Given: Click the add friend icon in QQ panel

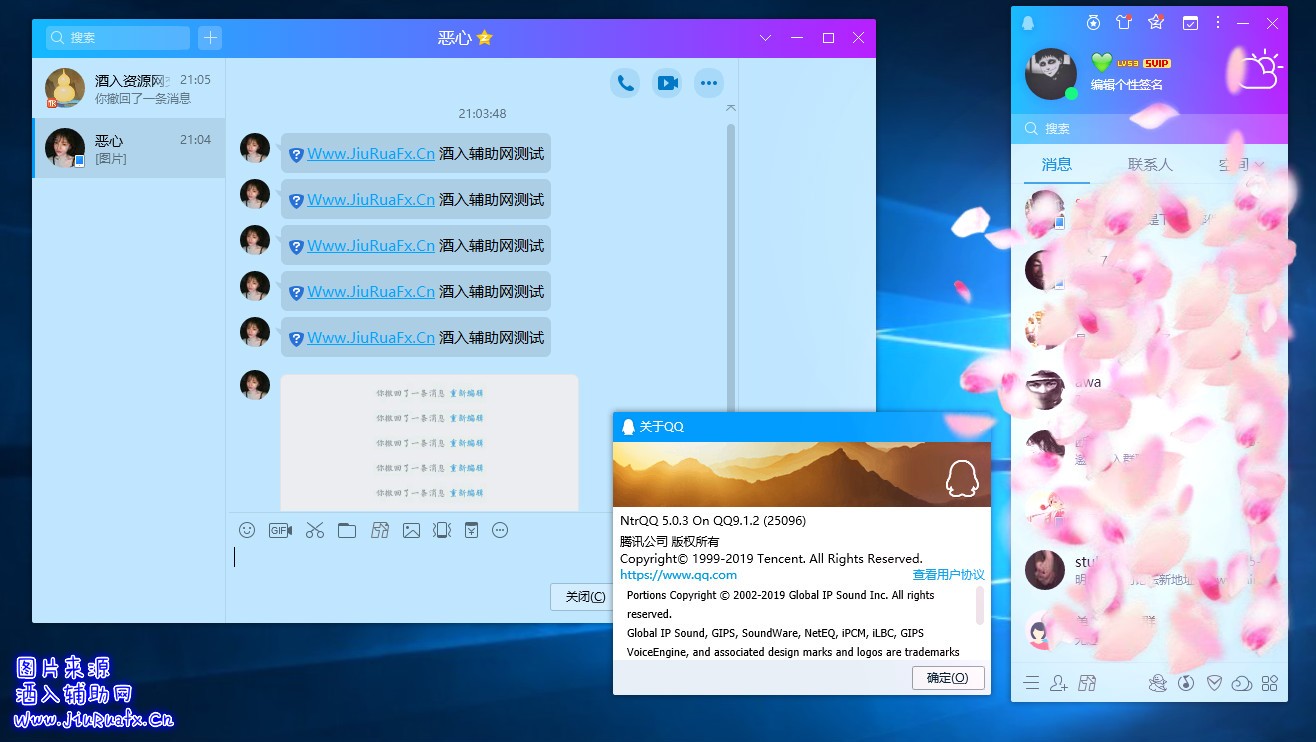Looking at the screenshot, I should pyautogui.click(x=1060, y=683).
